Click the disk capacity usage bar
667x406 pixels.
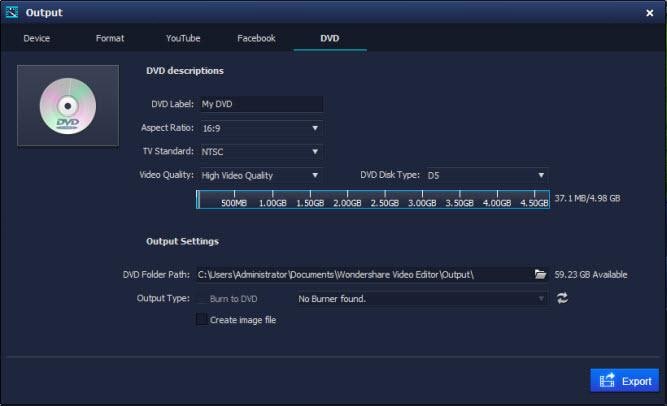click(373, 199)
